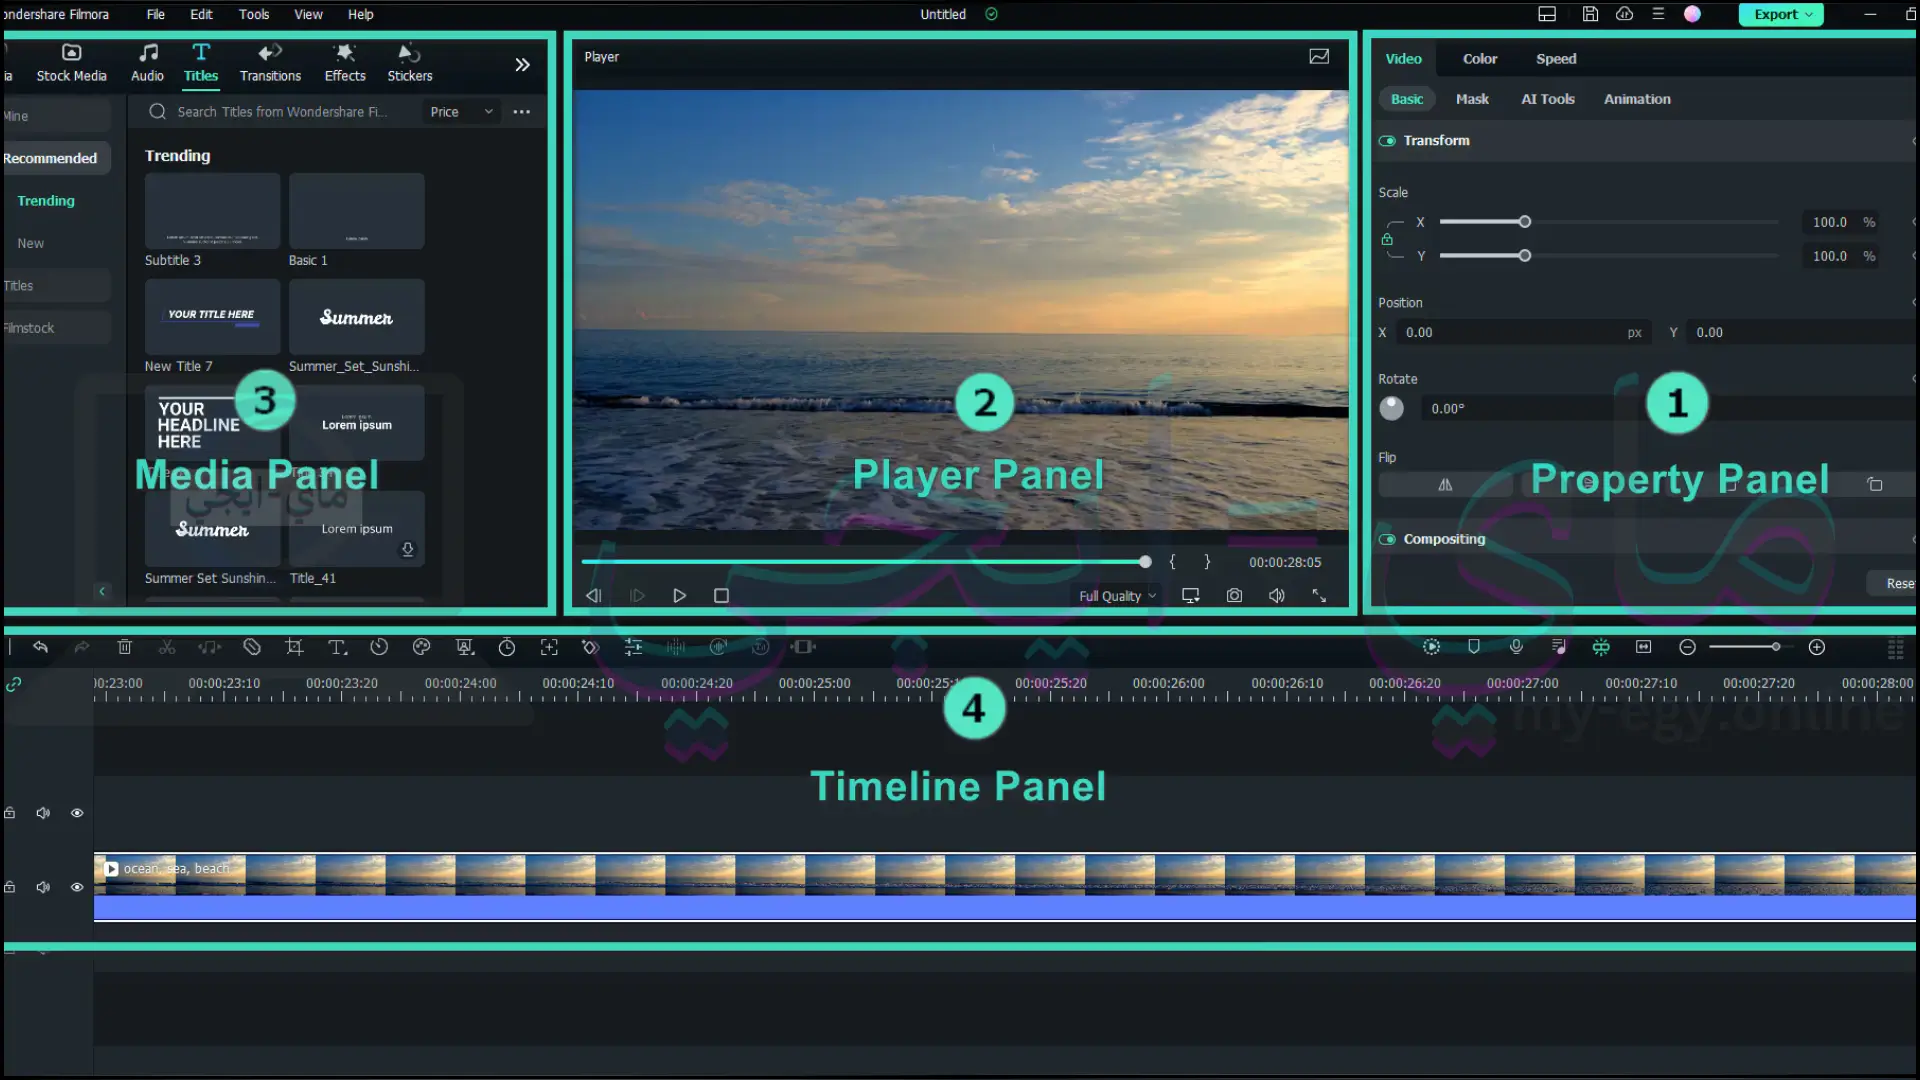The height and width of the screenshot is (1080, 1920).
Task: Open the three-dot options in titles search bar
Action: pyautogui.click(x=522, y=112)
